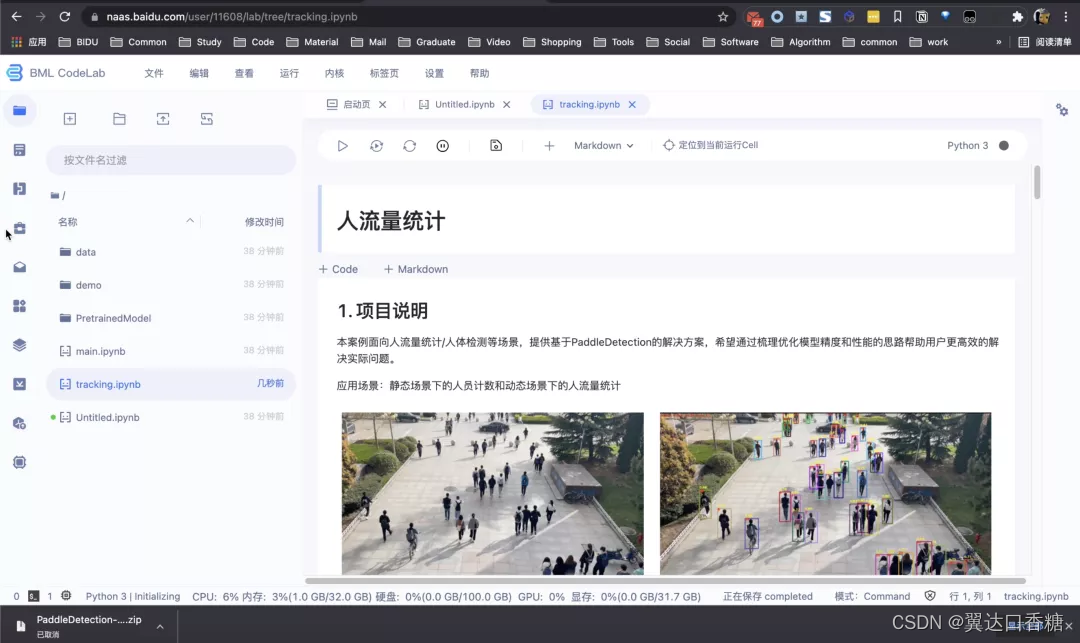Click the 按文件名过滤 search field
1080x643 pixels.
(x=170, y=159)
